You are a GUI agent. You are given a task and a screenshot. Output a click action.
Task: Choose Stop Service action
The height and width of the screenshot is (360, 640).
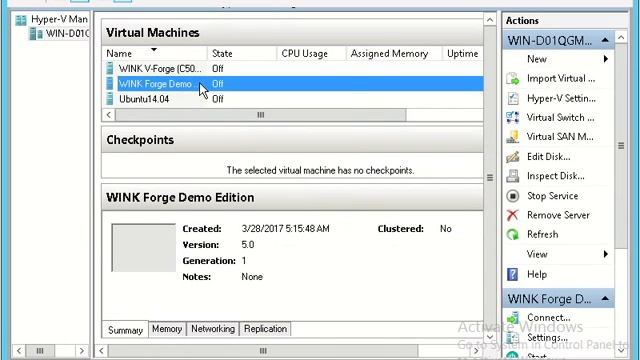point(553,196)
